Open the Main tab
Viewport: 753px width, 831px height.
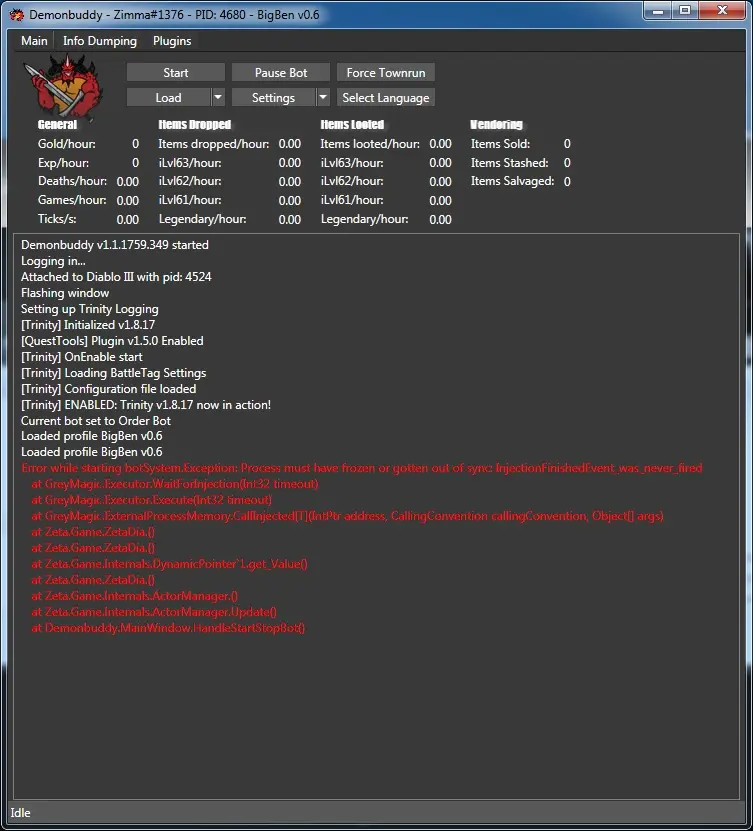[34, 41]
